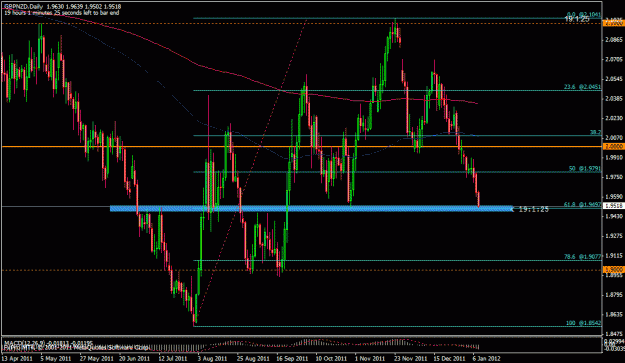Click the white current price tag 1.9518
625x363 pixels.
(x=614, y=206)
